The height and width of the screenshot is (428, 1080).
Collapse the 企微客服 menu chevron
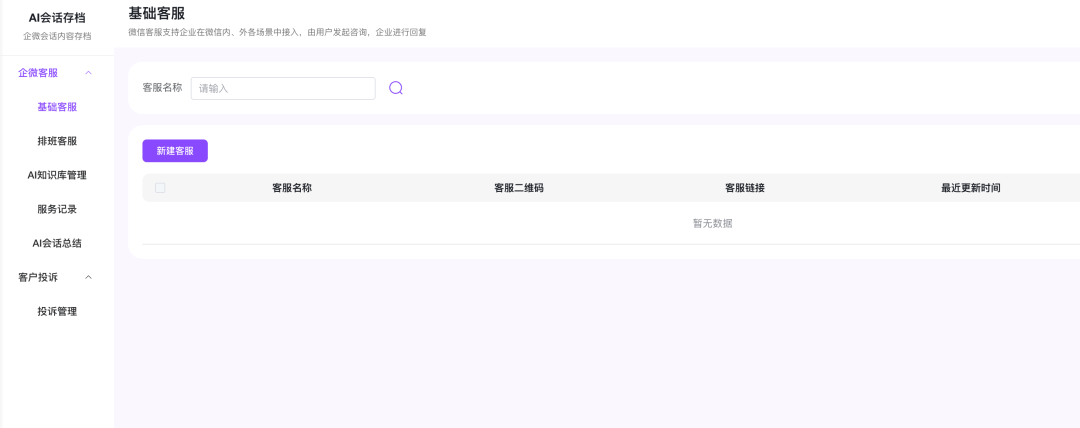(x=89, y=73)
